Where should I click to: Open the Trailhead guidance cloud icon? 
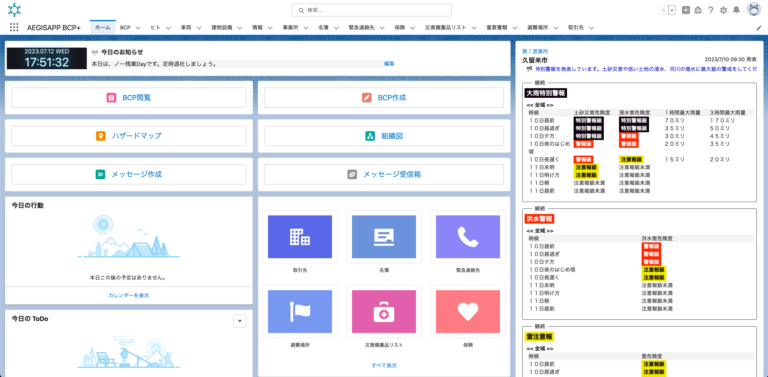pyautogui.click(x=698, y=10)
